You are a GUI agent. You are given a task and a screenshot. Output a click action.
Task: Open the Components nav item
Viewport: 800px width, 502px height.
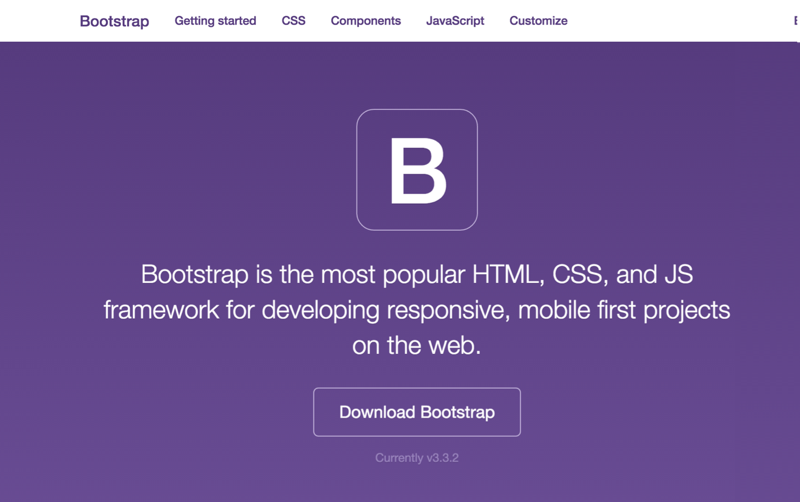click(x=365, y=21)
